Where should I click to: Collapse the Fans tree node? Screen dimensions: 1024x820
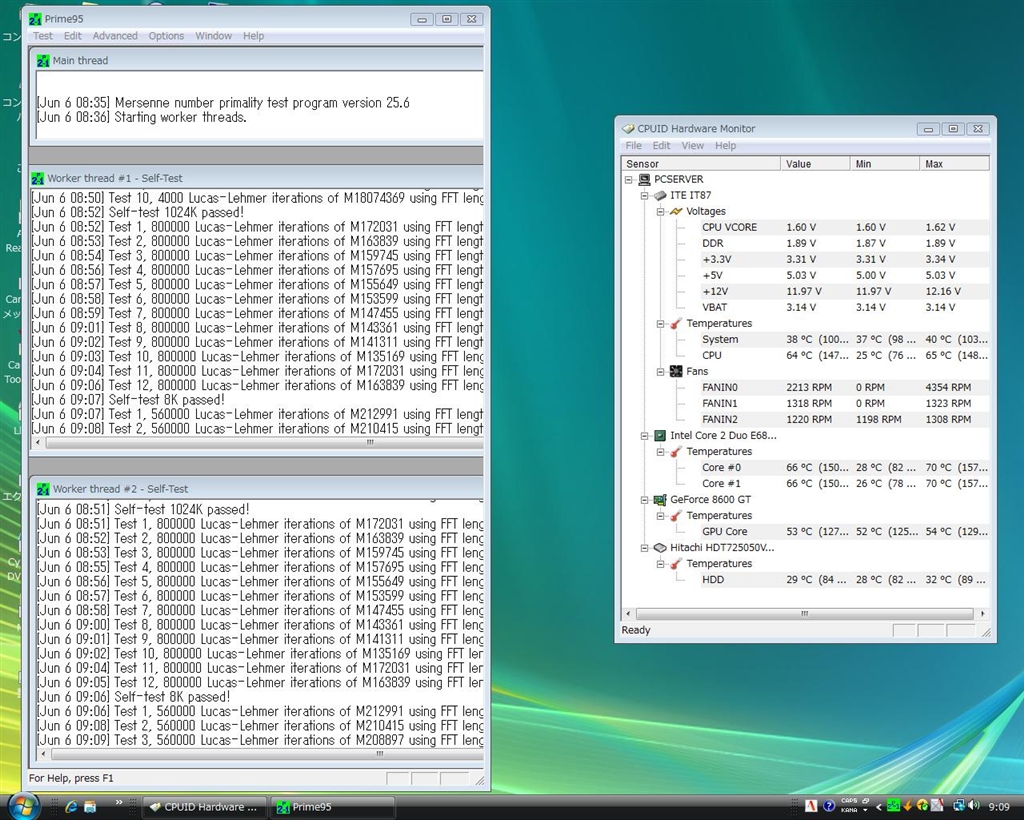pyautogui.click(x=661, y=372)
